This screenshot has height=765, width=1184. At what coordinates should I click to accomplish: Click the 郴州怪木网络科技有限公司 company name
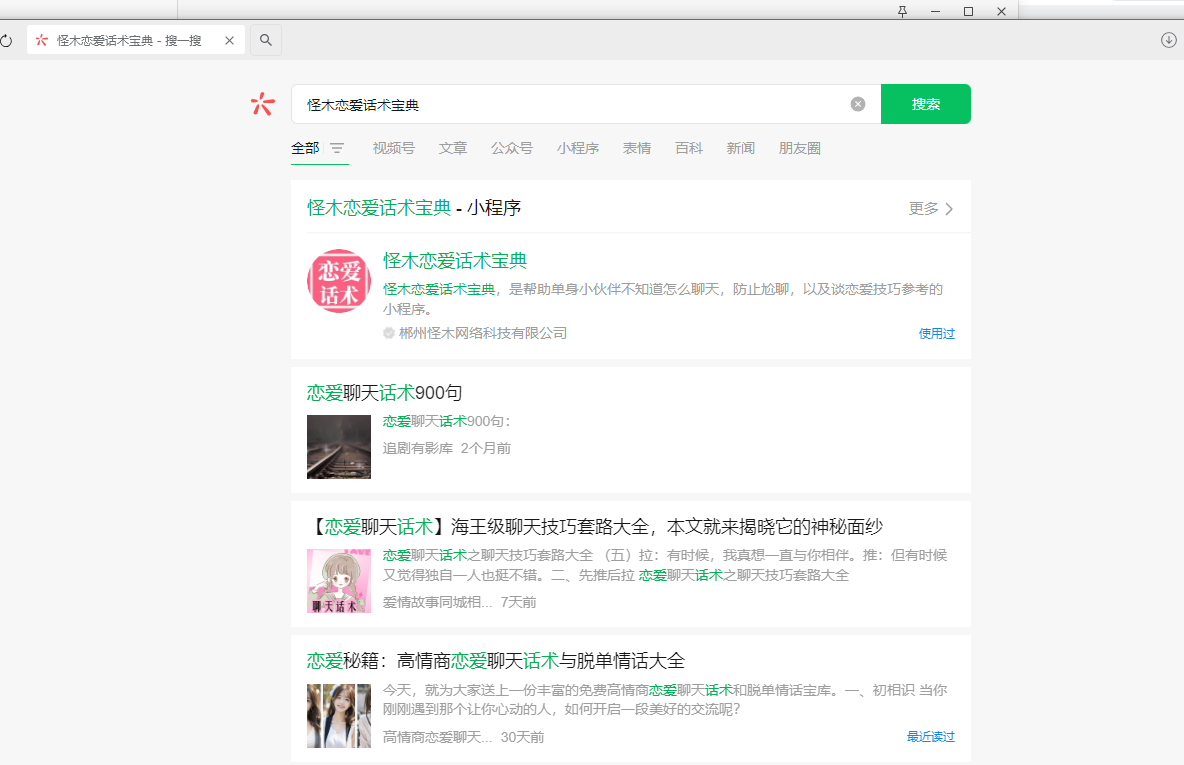tap(483, 333)
